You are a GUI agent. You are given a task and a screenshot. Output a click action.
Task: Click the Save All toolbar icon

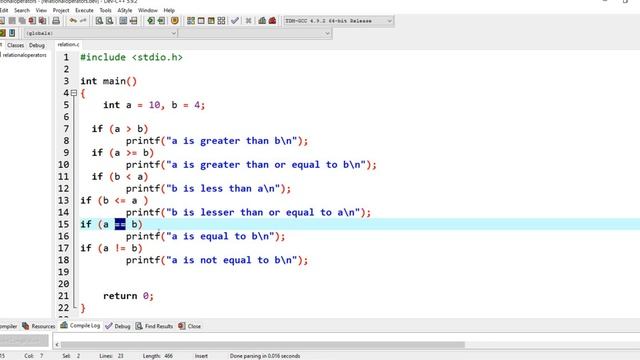click(x=22, y=21)
